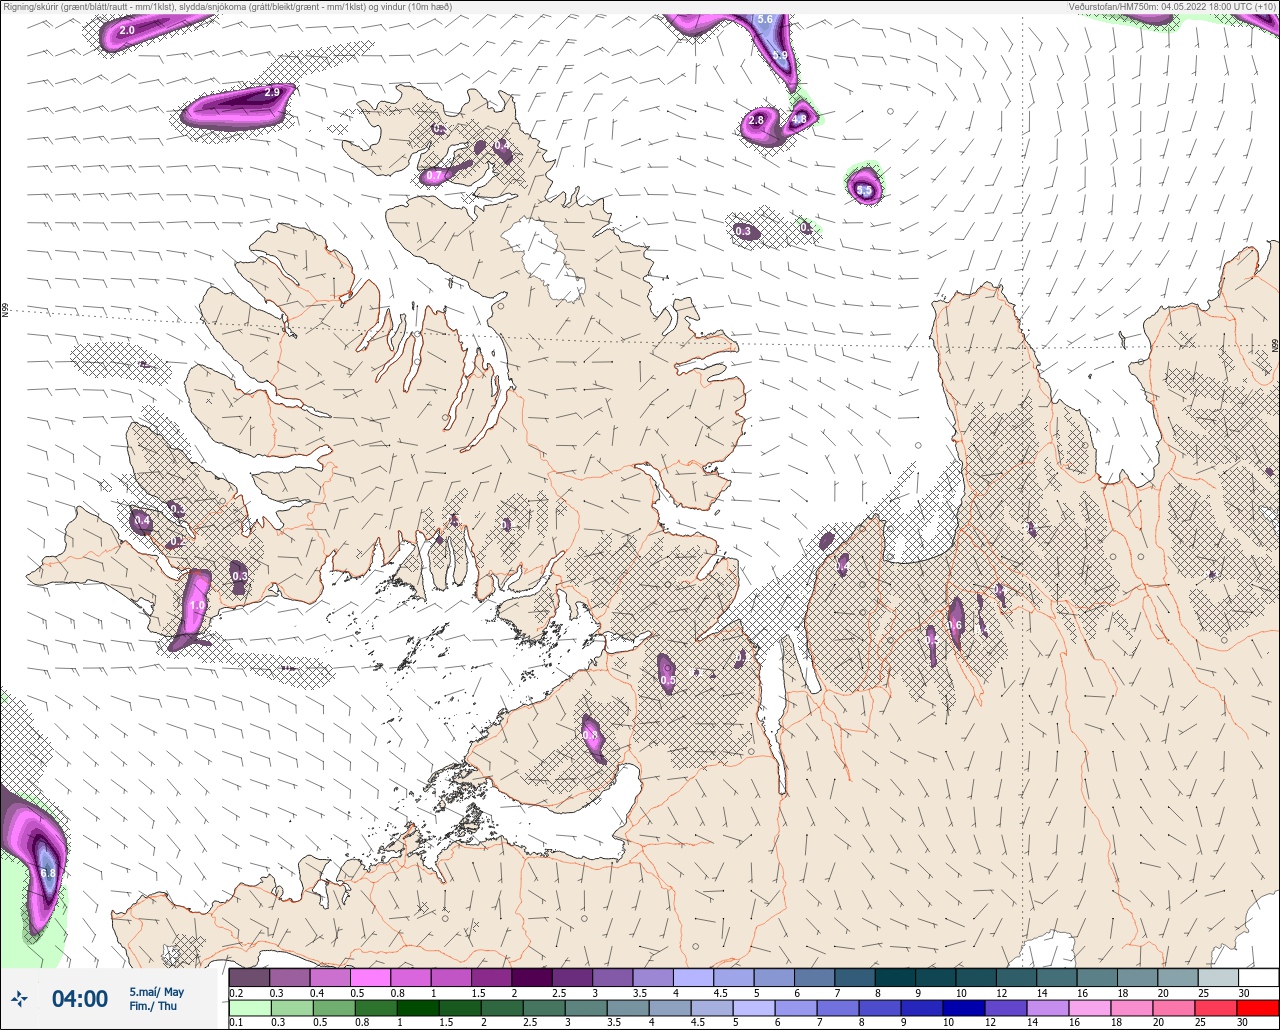Click the wind-rose icon beside the 04:00 time
The image size is (1280, 1030).
coord(19,998)
